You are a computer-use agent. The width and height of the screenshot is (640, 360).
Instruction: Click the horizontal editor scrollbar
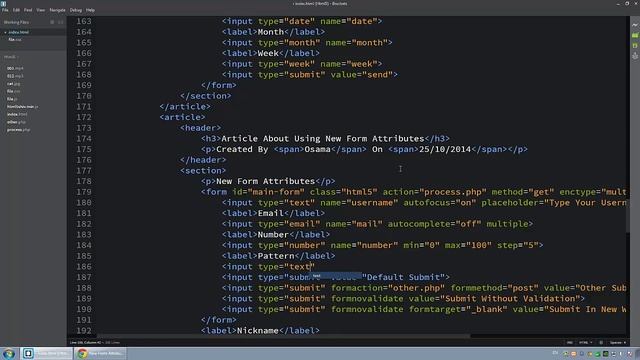point(284,336)
